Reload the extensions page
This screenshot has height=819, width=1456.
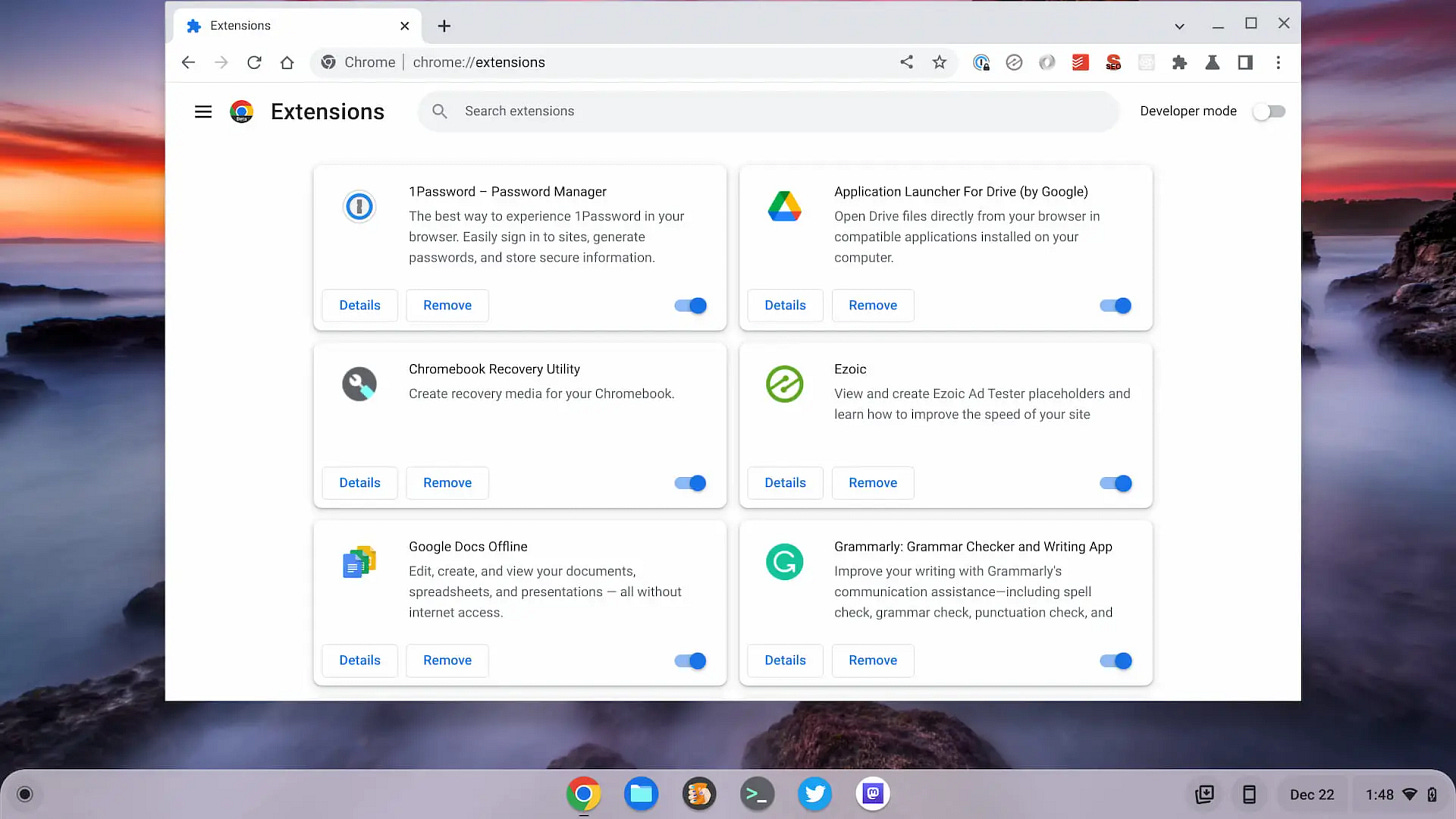coord(254,62)
